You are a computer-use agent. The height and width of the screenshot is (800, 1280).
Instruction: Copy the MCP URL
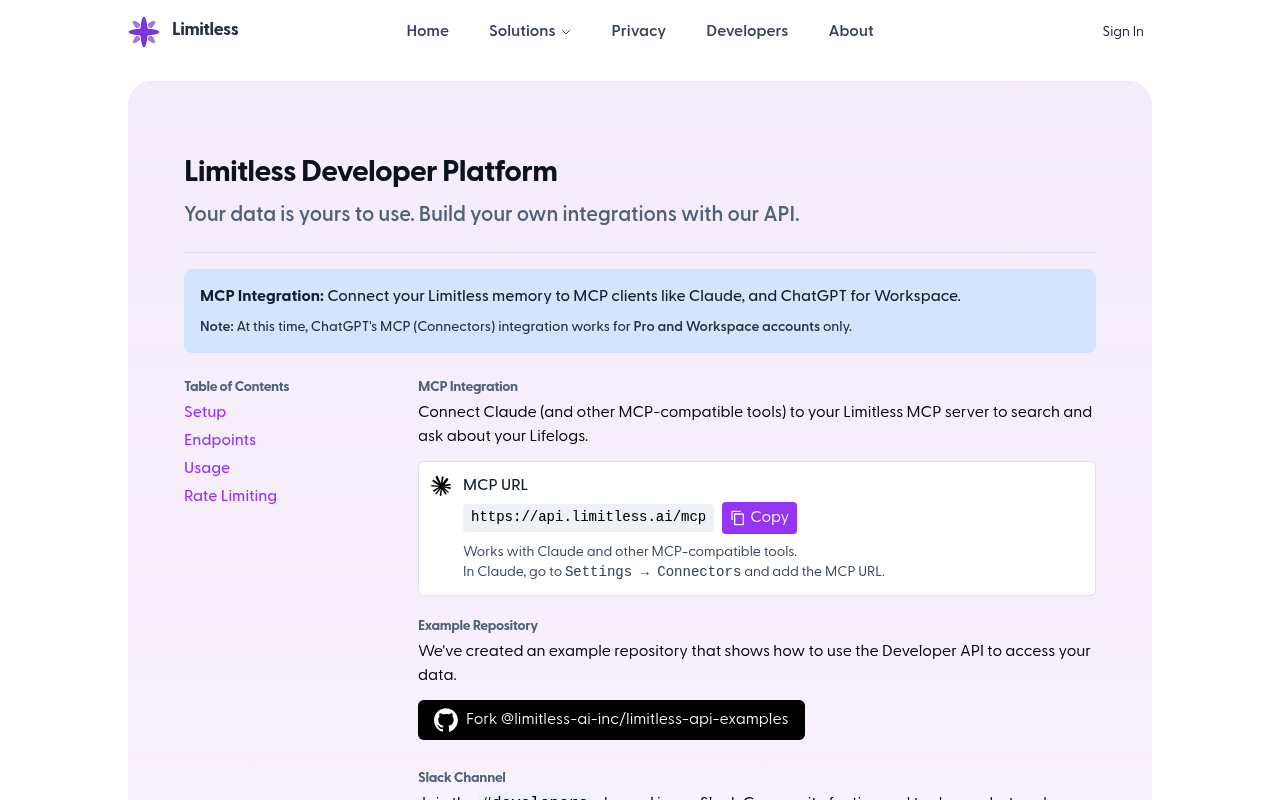click(759, 518)
